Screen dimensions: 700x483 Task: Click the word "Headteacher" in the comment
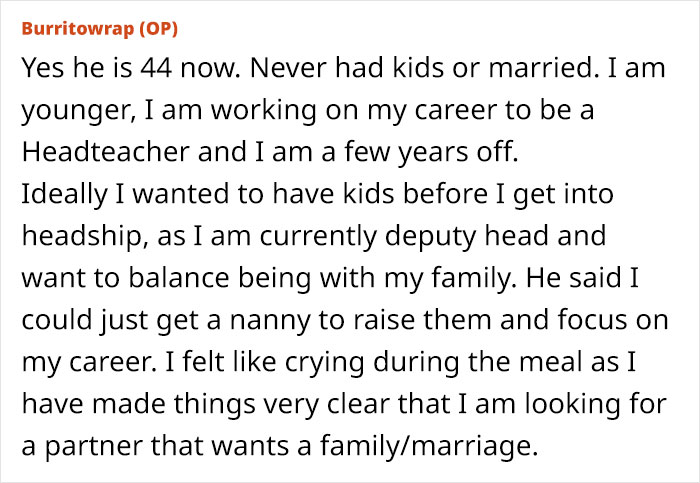point(106,151)
